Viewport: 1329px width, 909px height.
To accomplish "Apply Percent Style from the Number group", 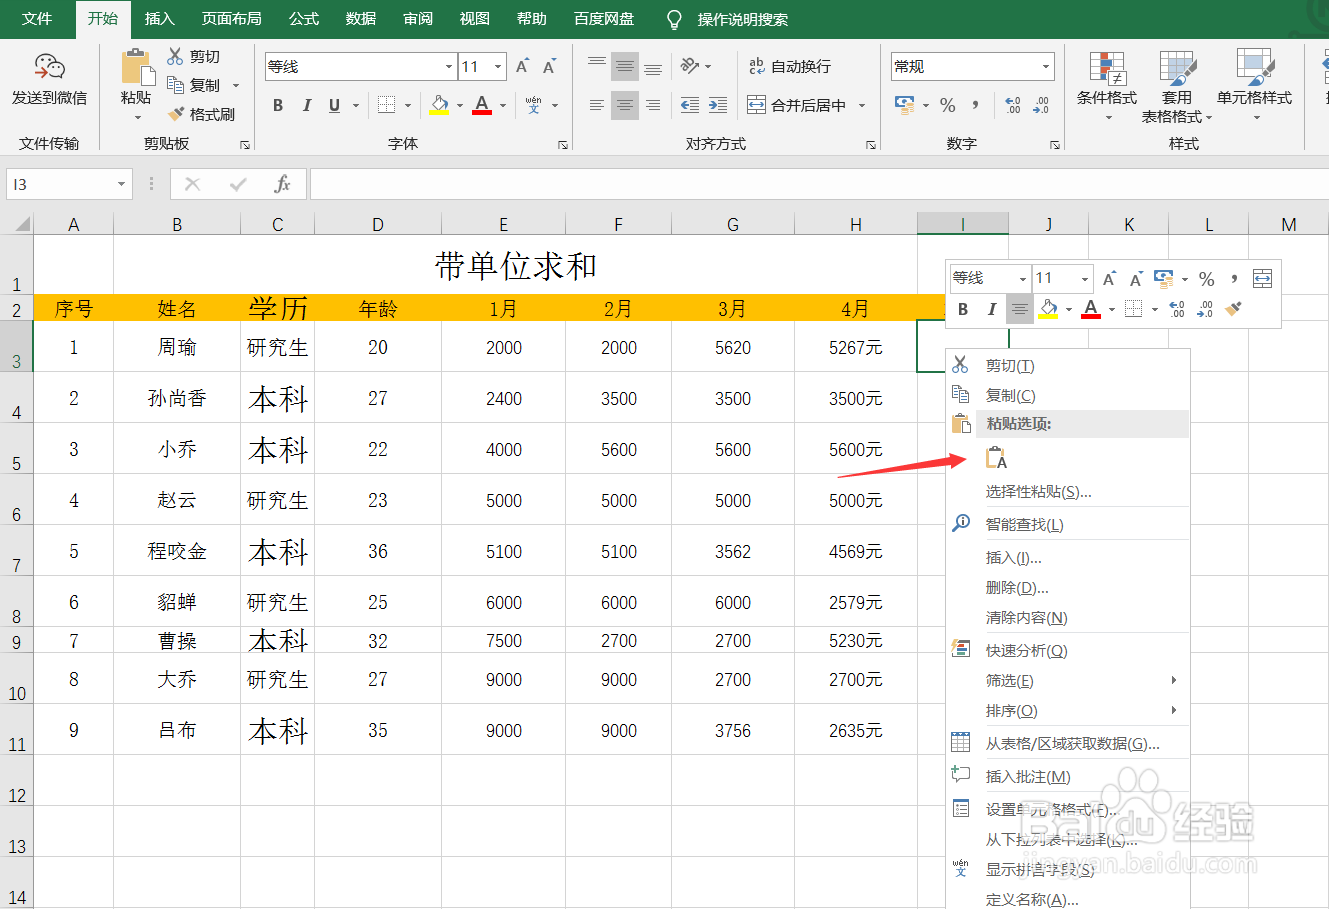I will click(946, 104).
